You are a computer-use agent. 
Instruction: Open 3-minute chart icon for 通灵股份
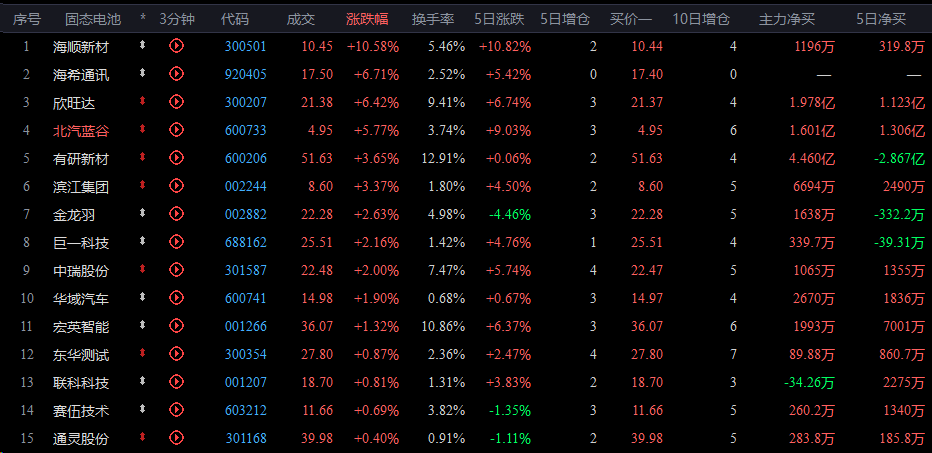pyautogui.click(x=177, y=438)
